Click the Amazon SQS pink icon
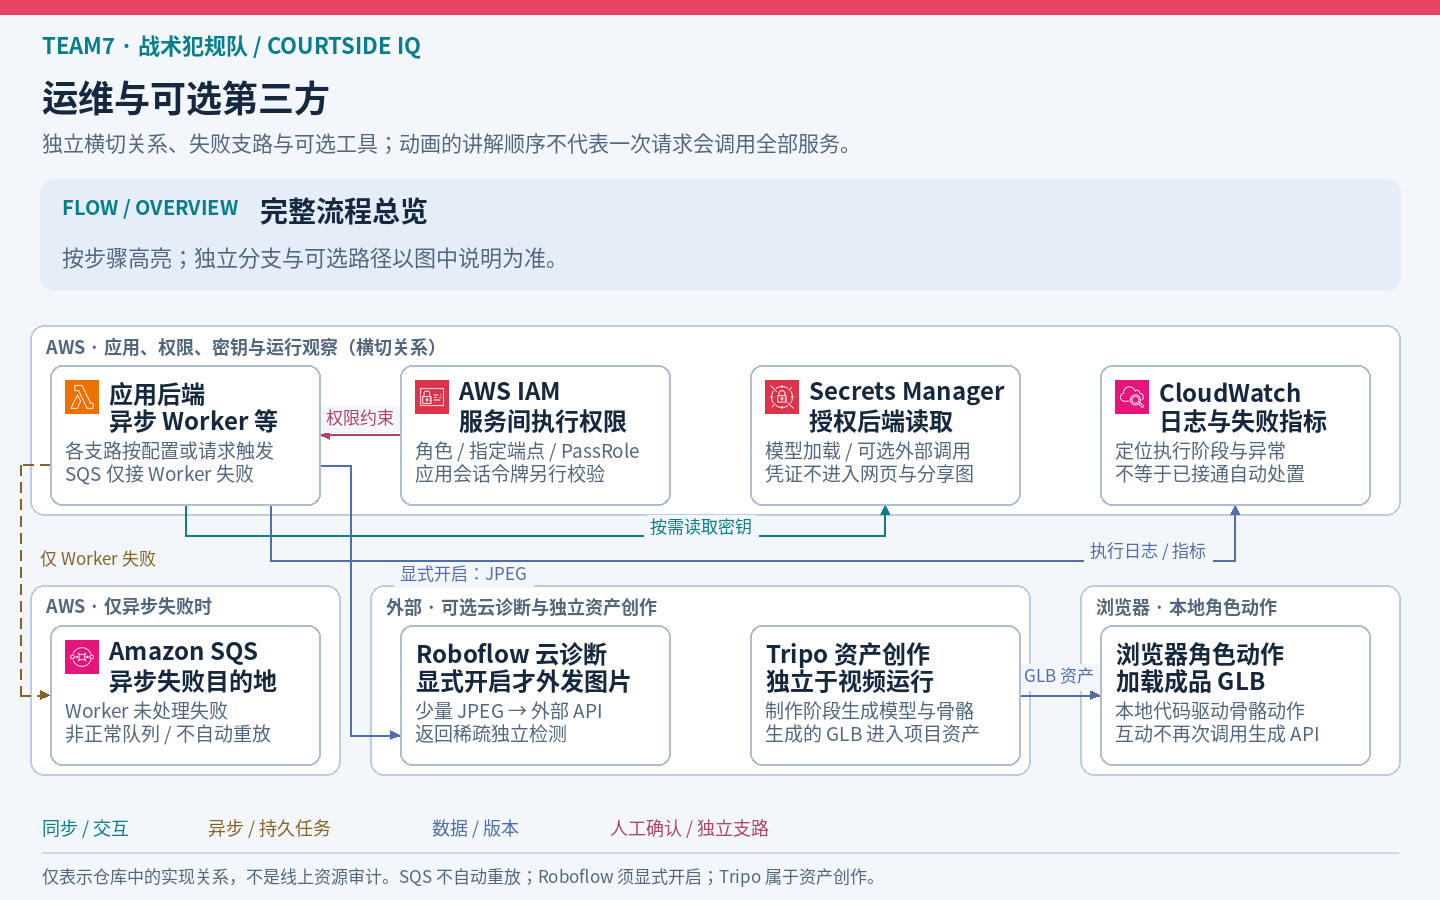 (x=82, y=657)
